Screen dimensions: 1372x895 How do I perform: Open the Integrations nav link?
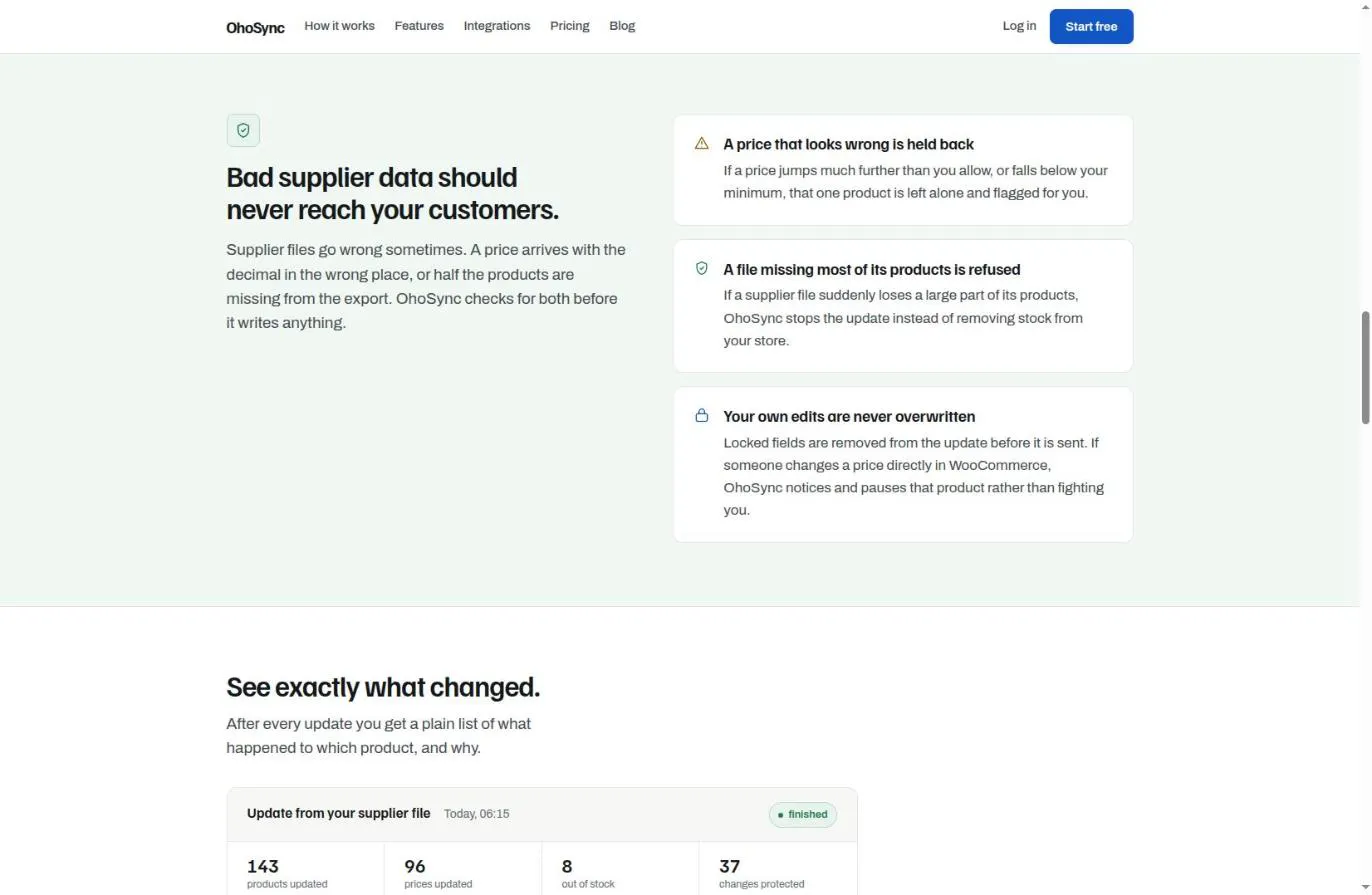tap(497, 26)
